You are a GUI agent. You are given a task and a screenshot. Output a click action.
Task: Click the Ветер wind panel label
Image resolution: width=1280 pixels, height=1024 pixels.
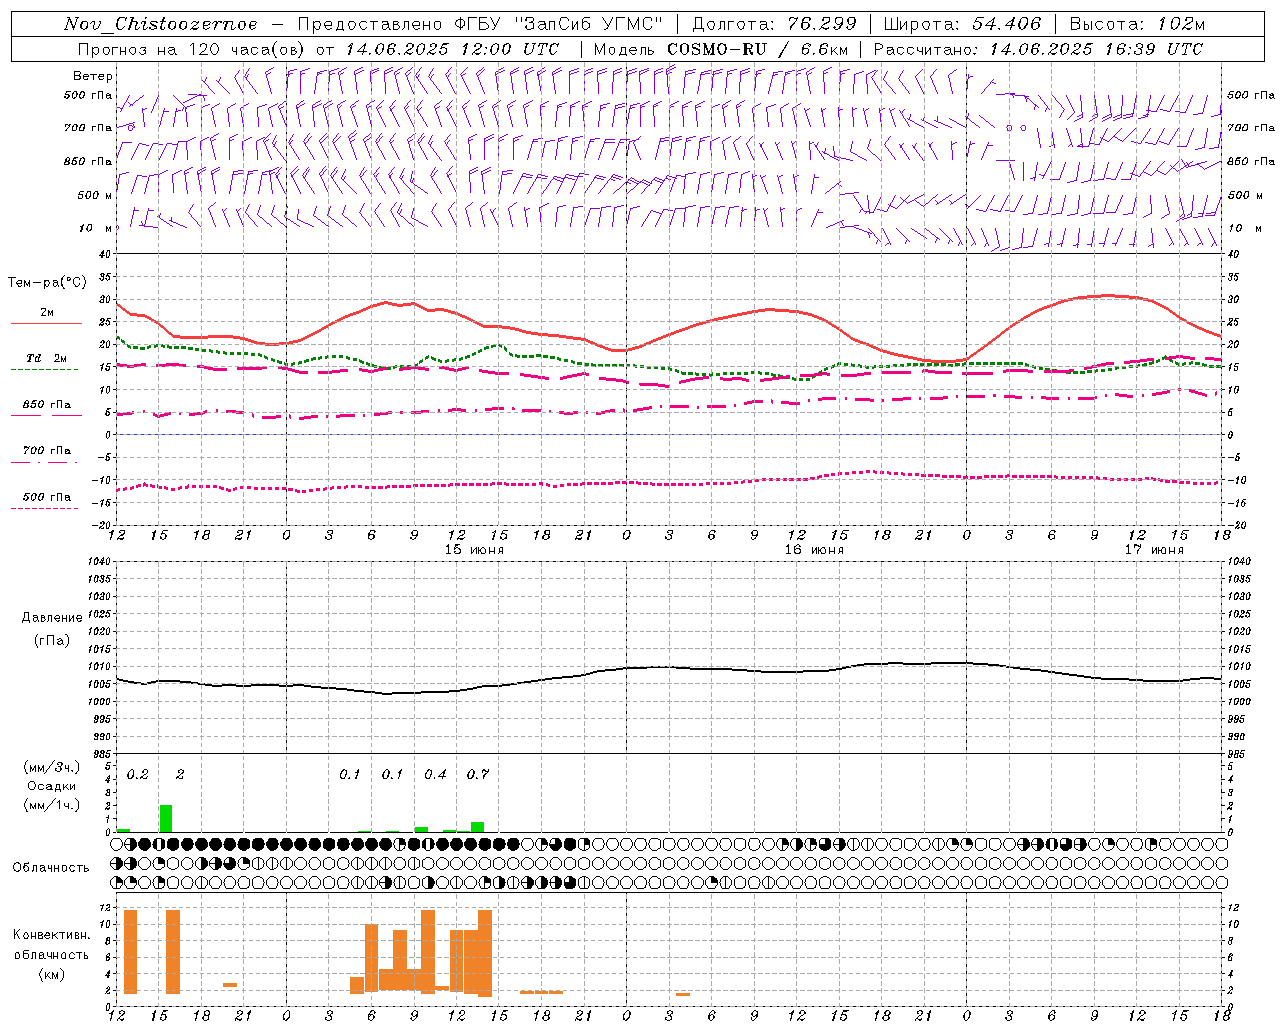tap(93, 76)
